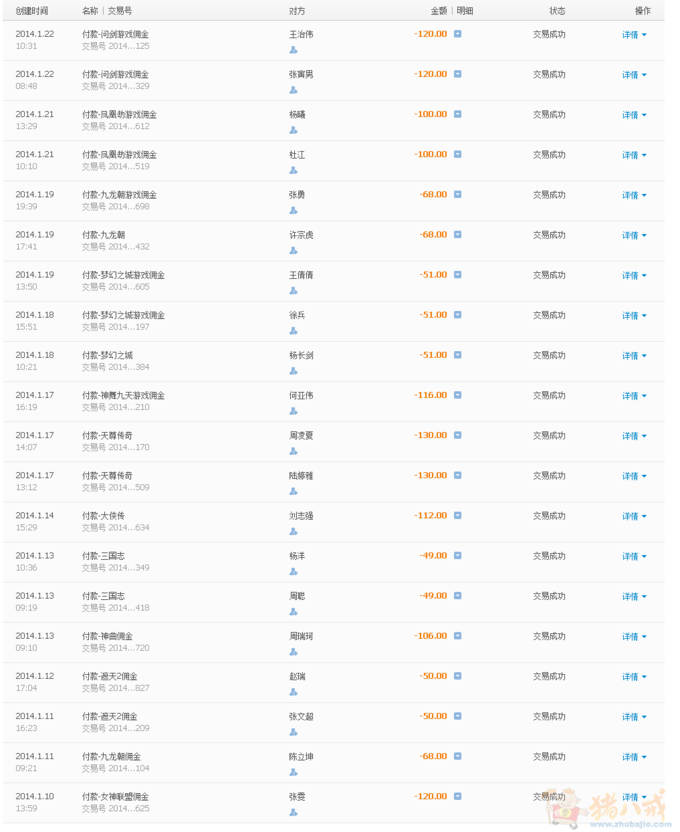Click the 创建时间 column header
Viewport: 680px width, 832px height.
tap(32, 11)
